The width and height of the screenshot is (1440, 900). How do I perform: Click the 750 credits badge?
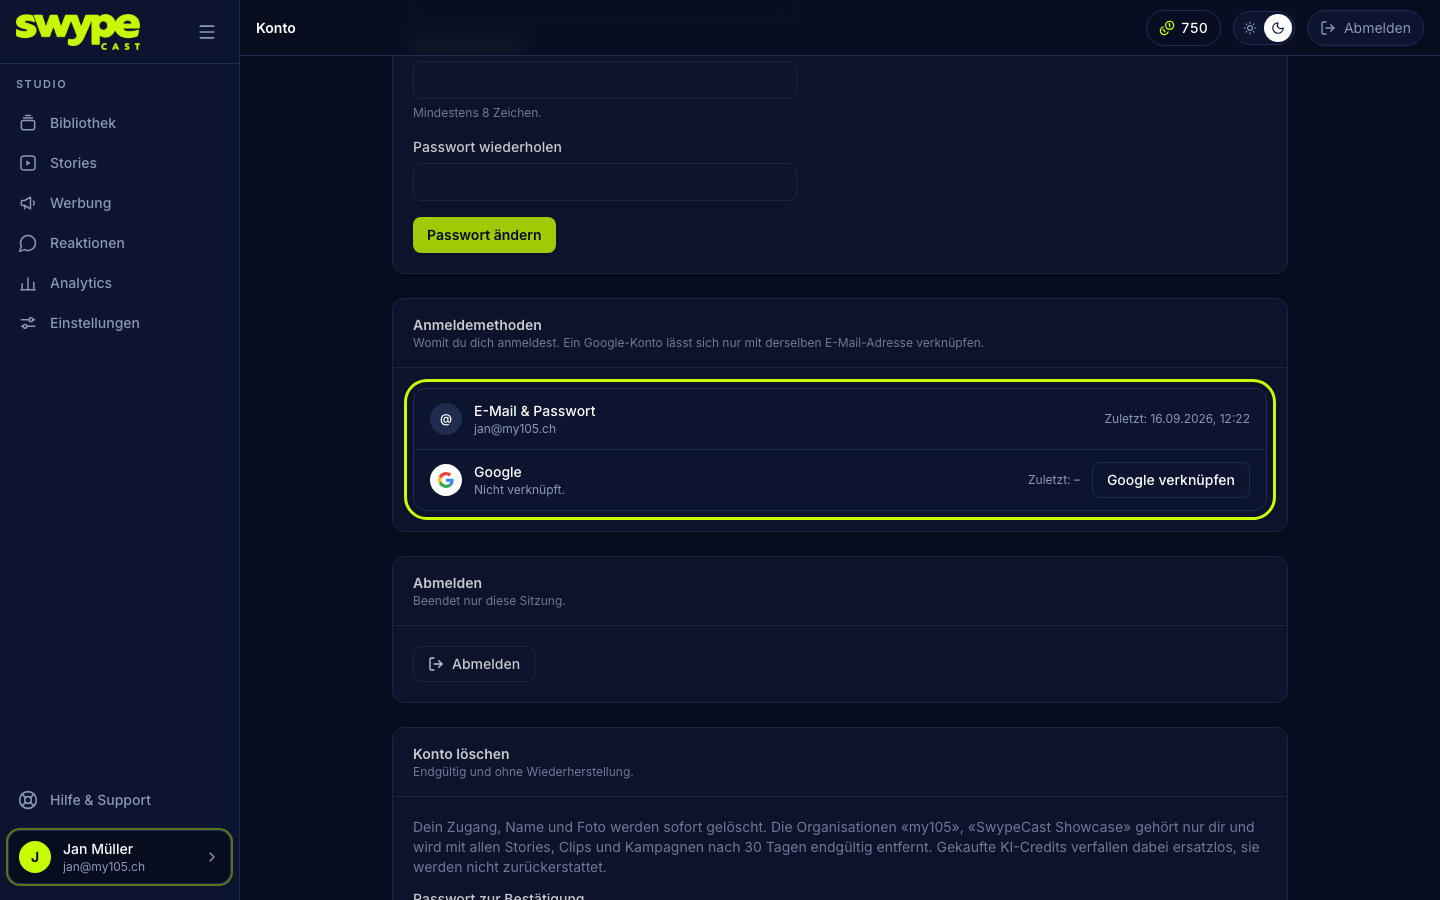1183,28
